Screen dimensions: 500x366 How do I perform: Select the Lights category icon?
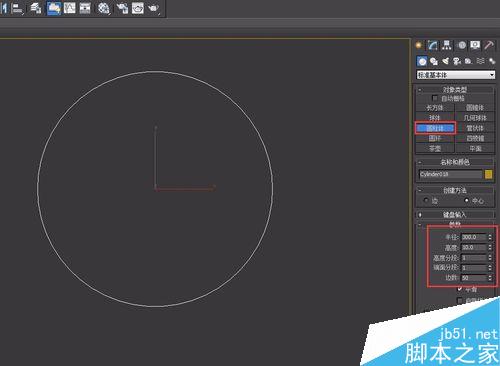[445, 61]
